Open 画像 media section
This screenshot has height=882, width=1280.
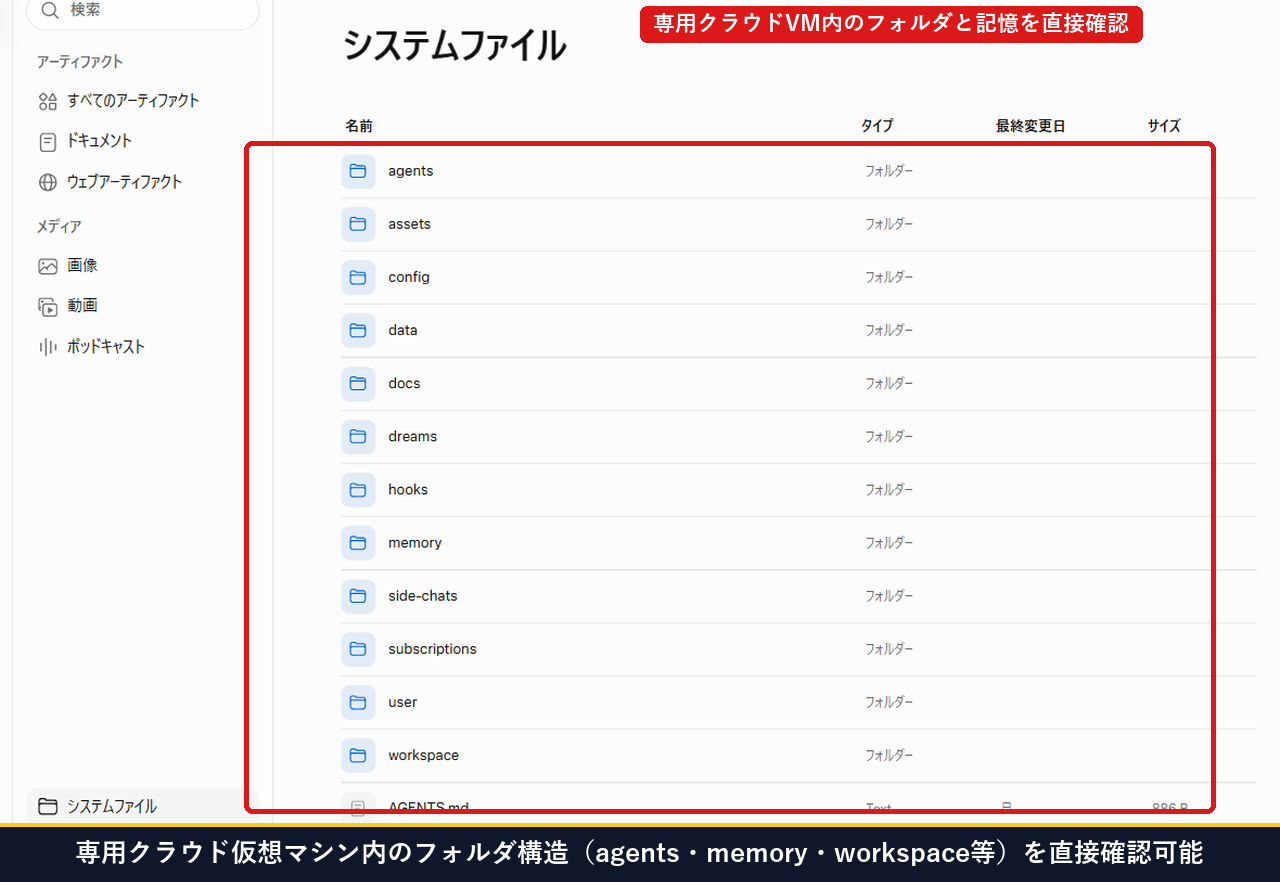coord(83,266)
